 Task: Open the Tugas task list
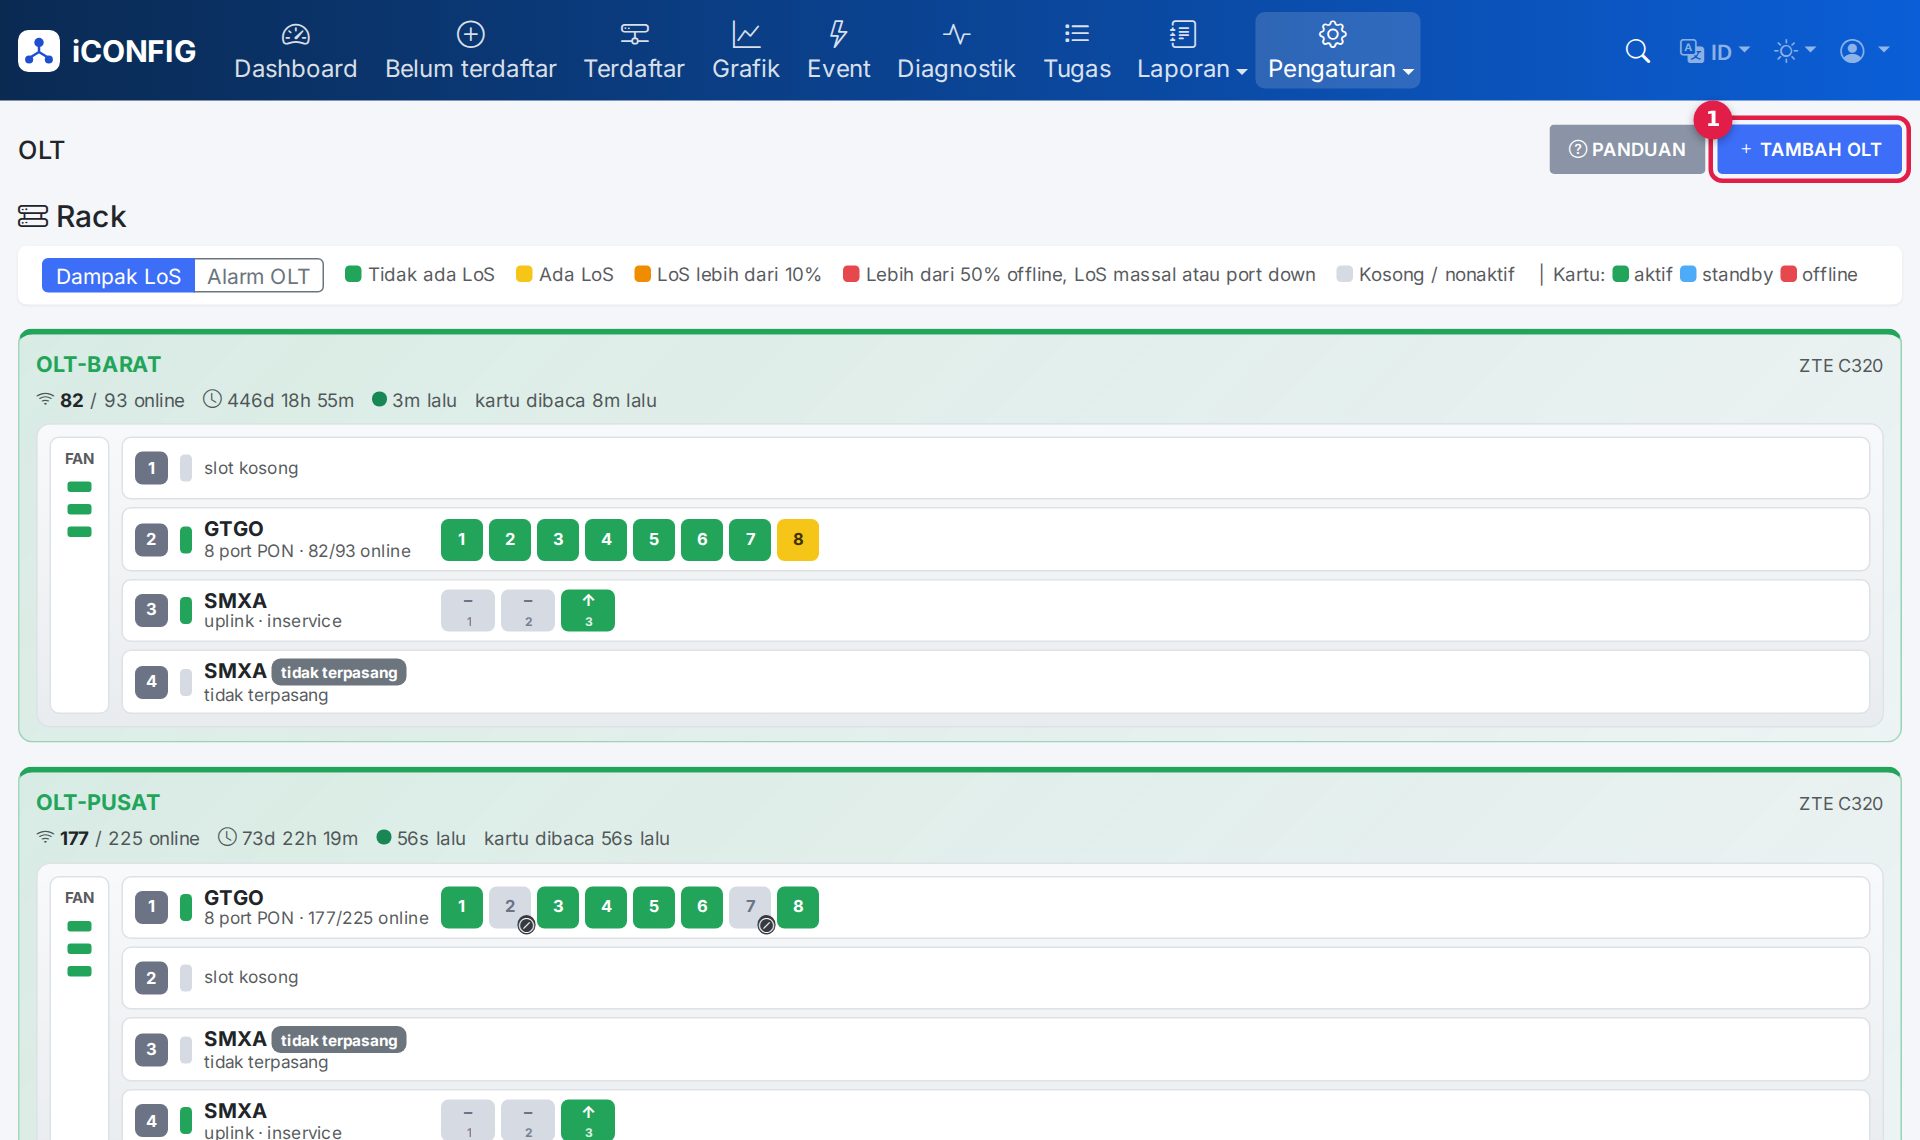pos(1077,51)
